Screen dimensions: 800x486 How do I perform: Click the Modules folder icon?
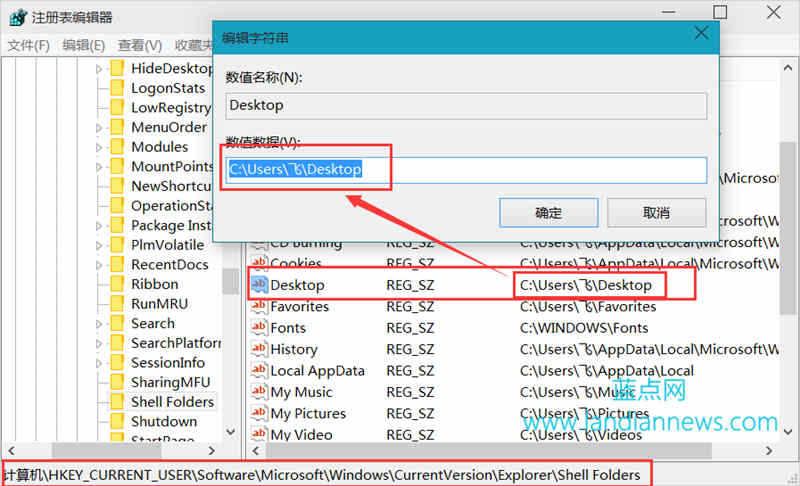click(117, 146)
